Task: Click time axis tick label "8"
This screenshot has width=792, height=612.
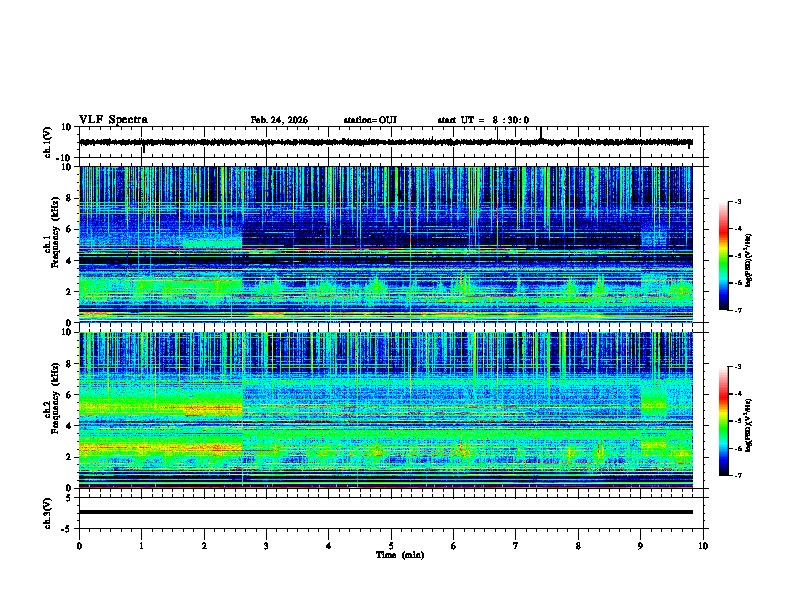Action: coord(578,546)
